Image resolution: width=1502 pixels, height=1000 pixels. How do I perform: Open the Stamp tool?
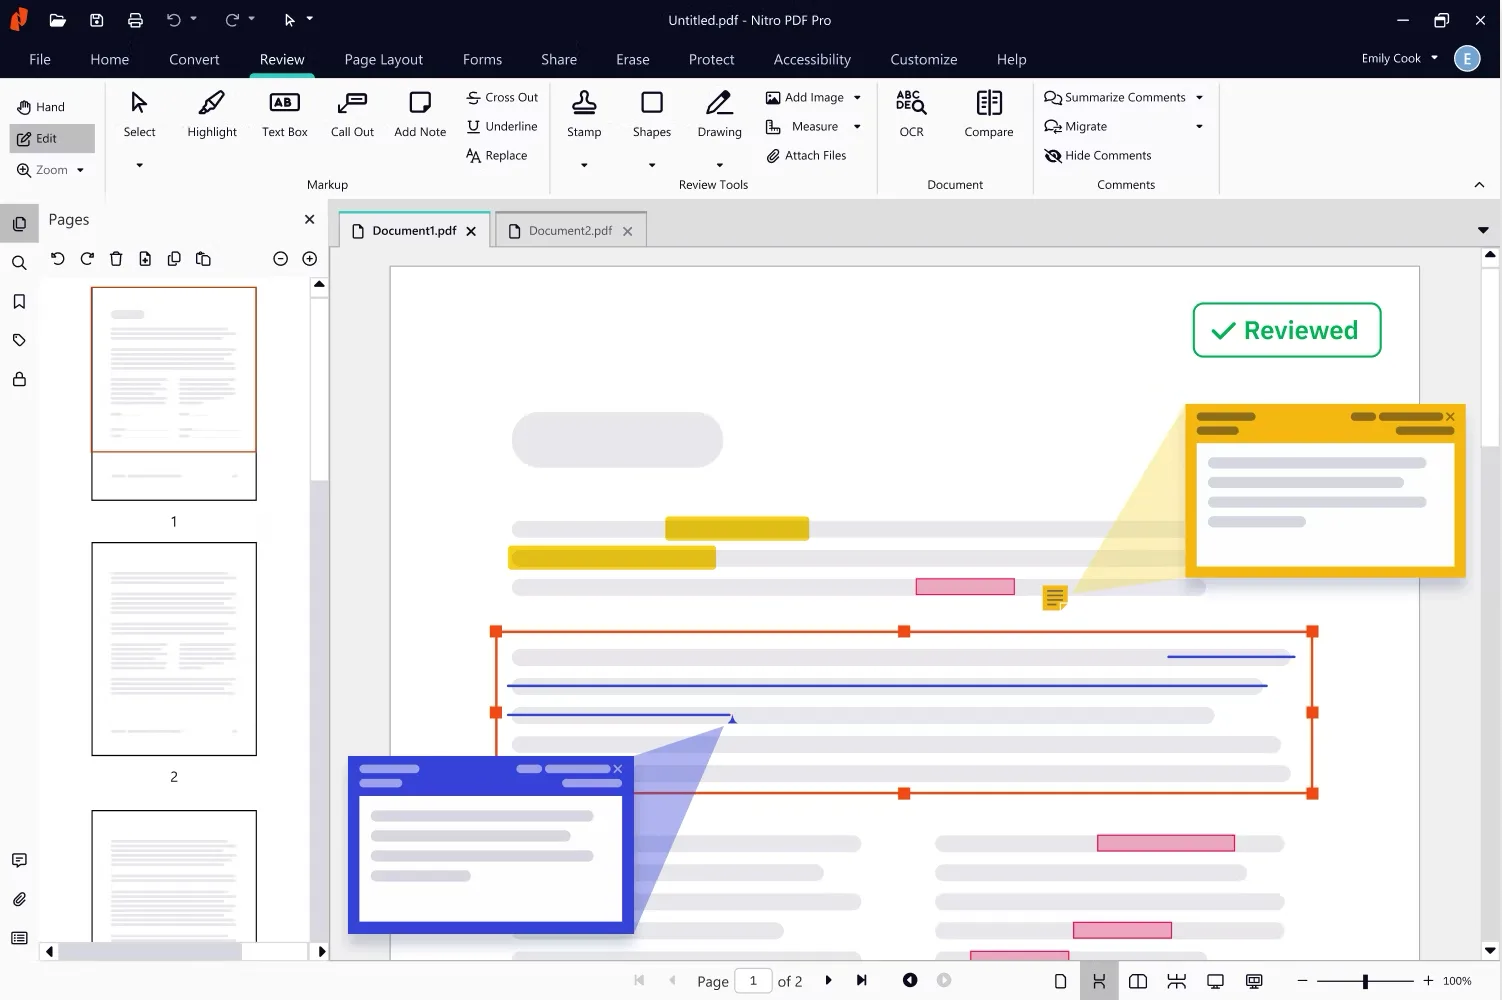click(584, 114)
